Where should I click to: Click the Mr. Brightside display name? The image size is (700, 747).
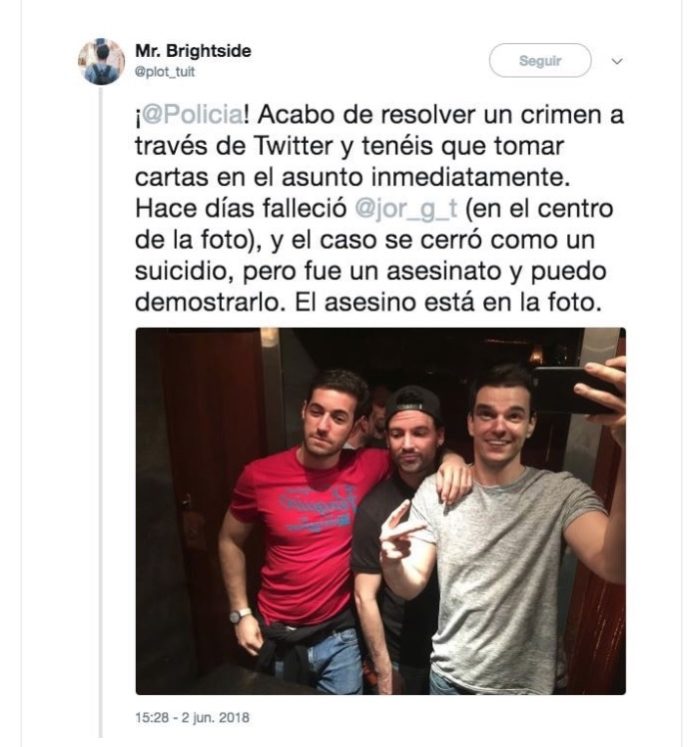click(x=193, y=50)
